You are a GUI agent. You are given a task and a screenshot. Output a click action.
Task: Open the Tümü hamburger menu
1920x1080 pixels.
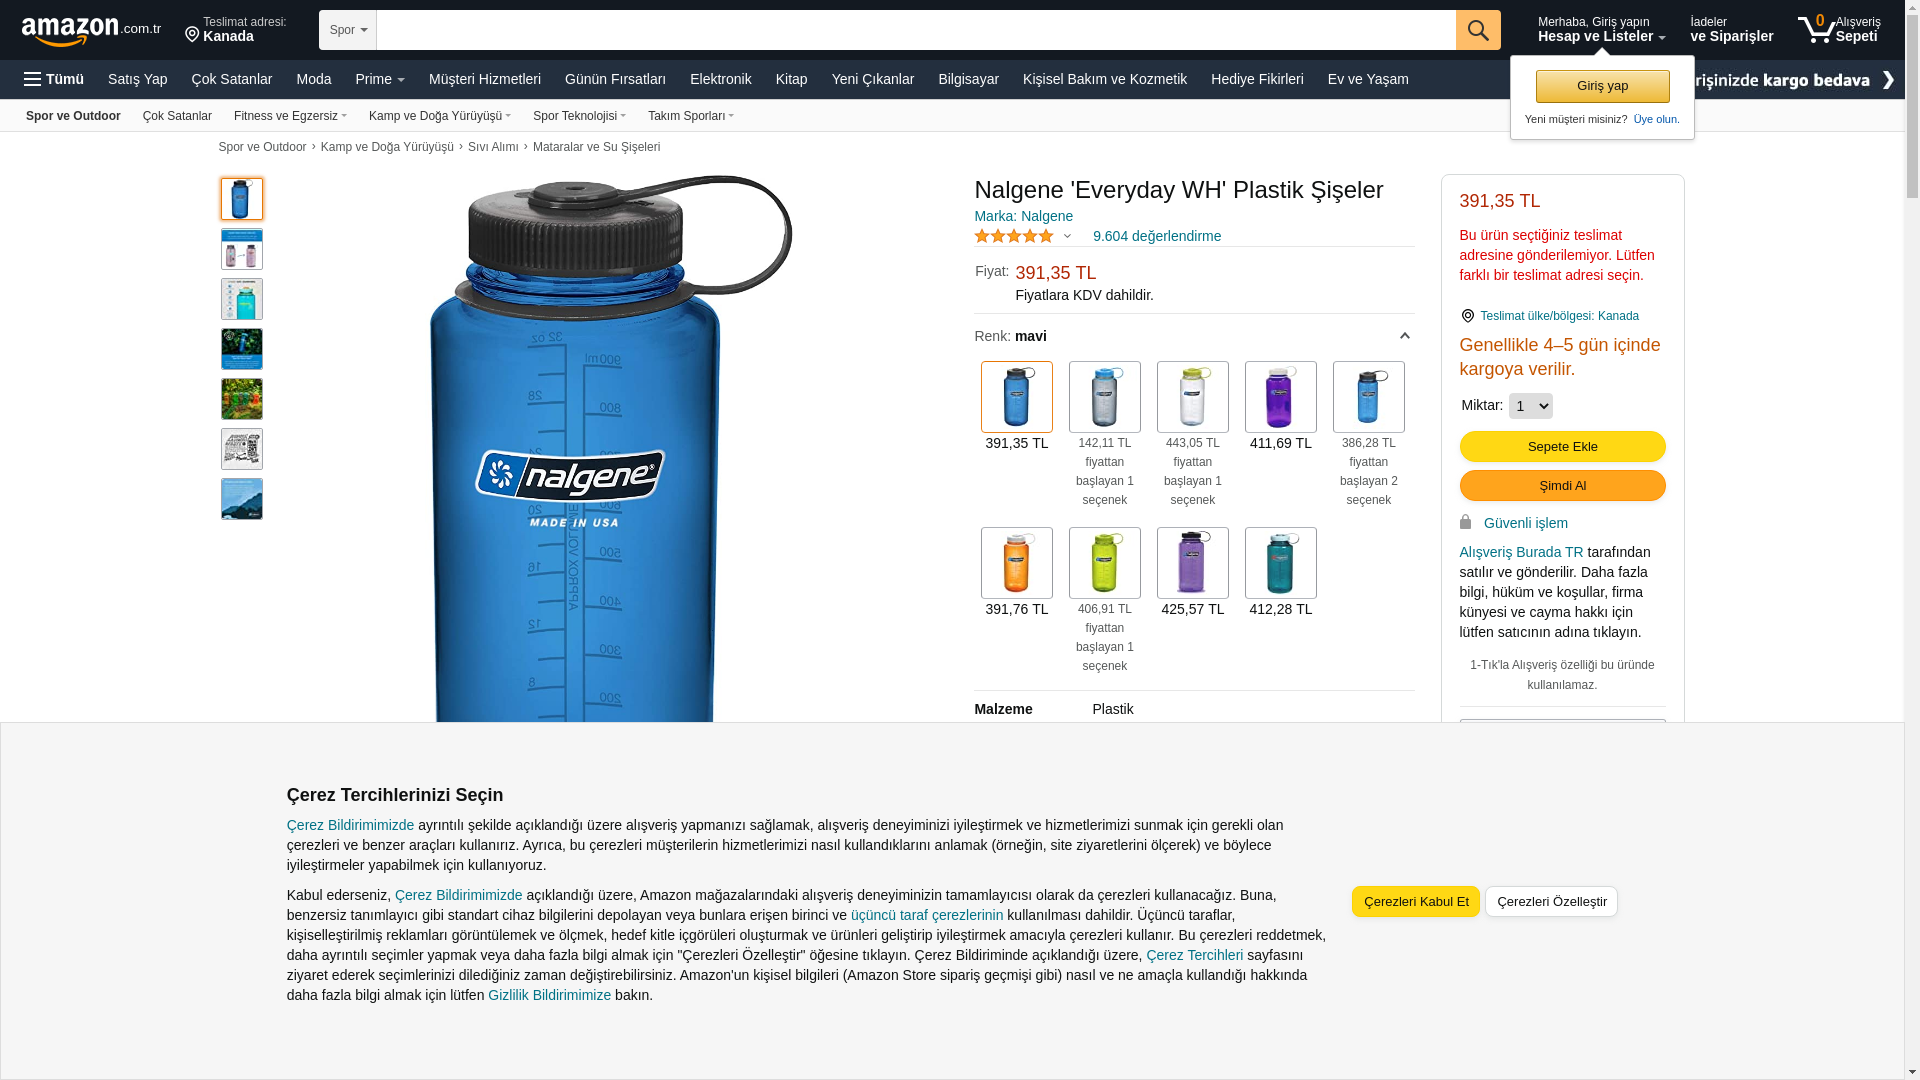pos(54,79)
